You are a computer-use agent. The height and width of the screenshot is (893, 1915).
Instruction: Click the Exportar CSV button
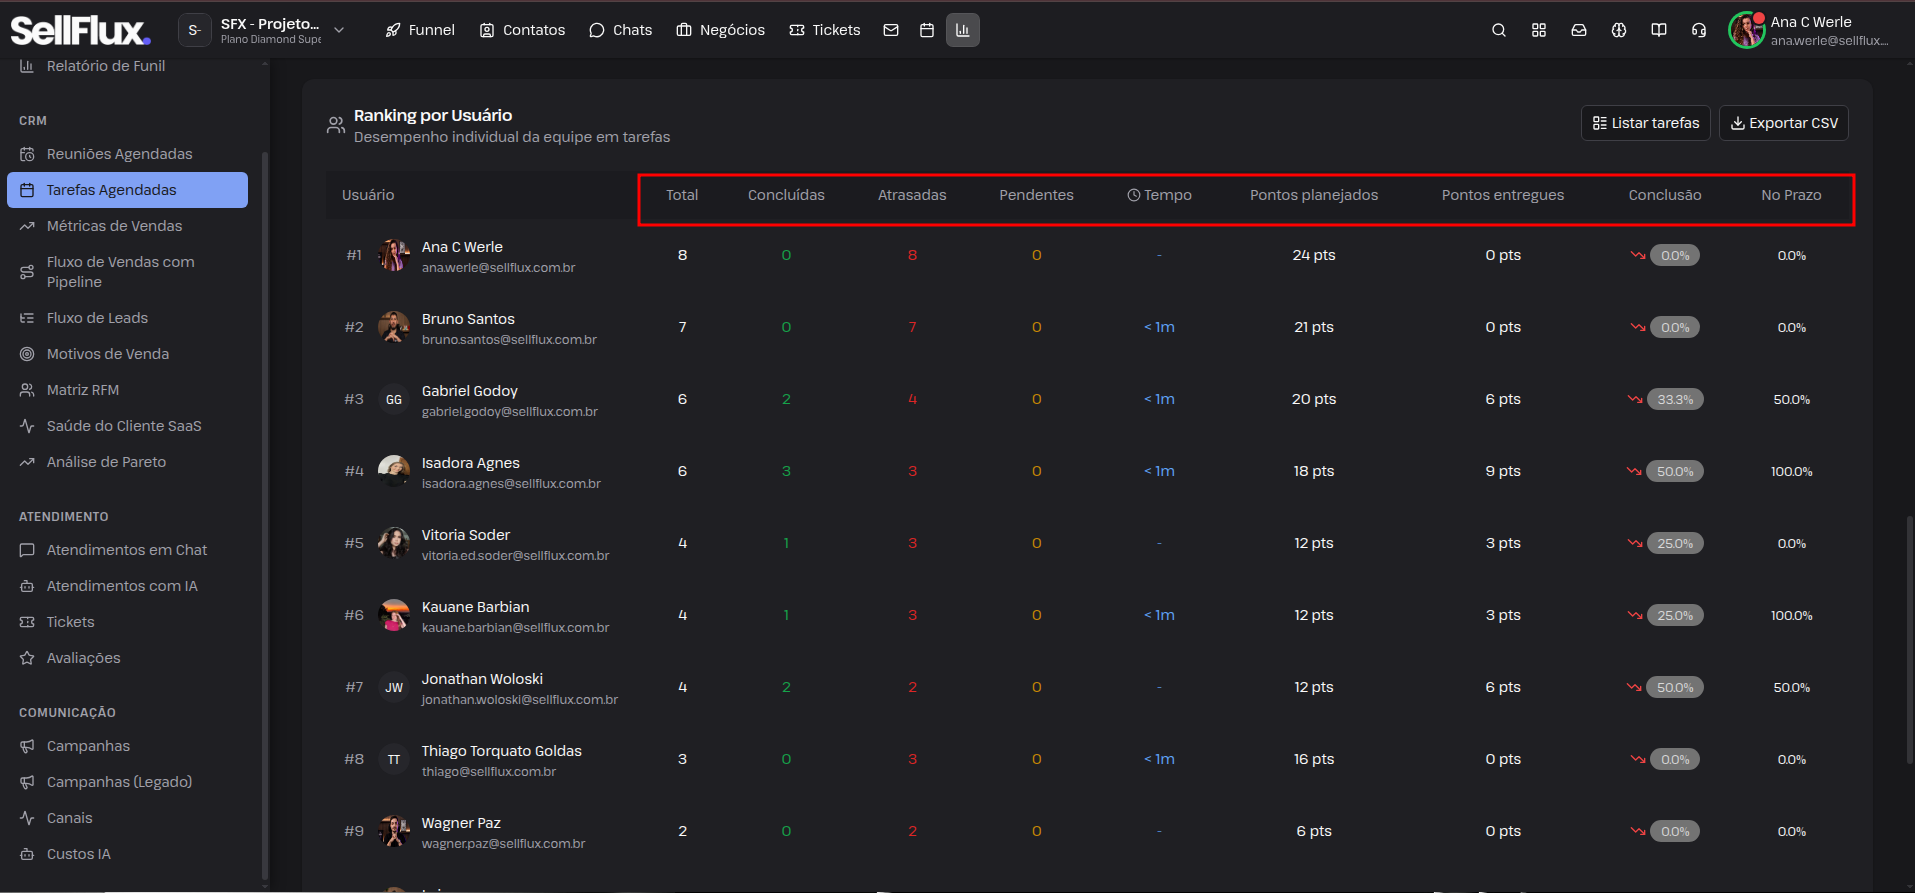tap(1784, 123)
